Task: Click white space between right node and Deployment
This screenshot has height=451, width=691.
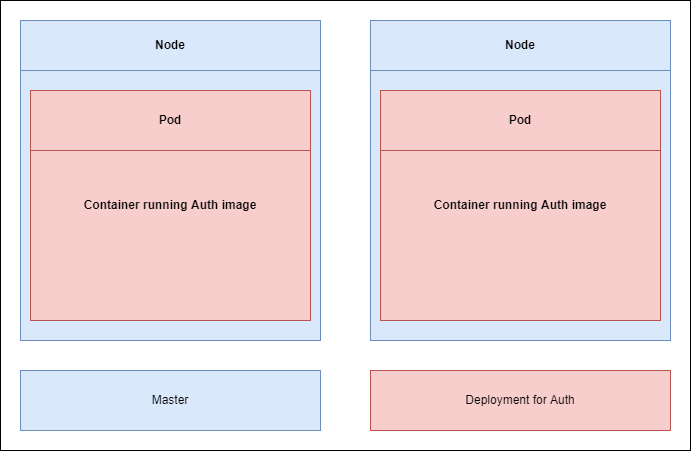Action: point(520,356)
